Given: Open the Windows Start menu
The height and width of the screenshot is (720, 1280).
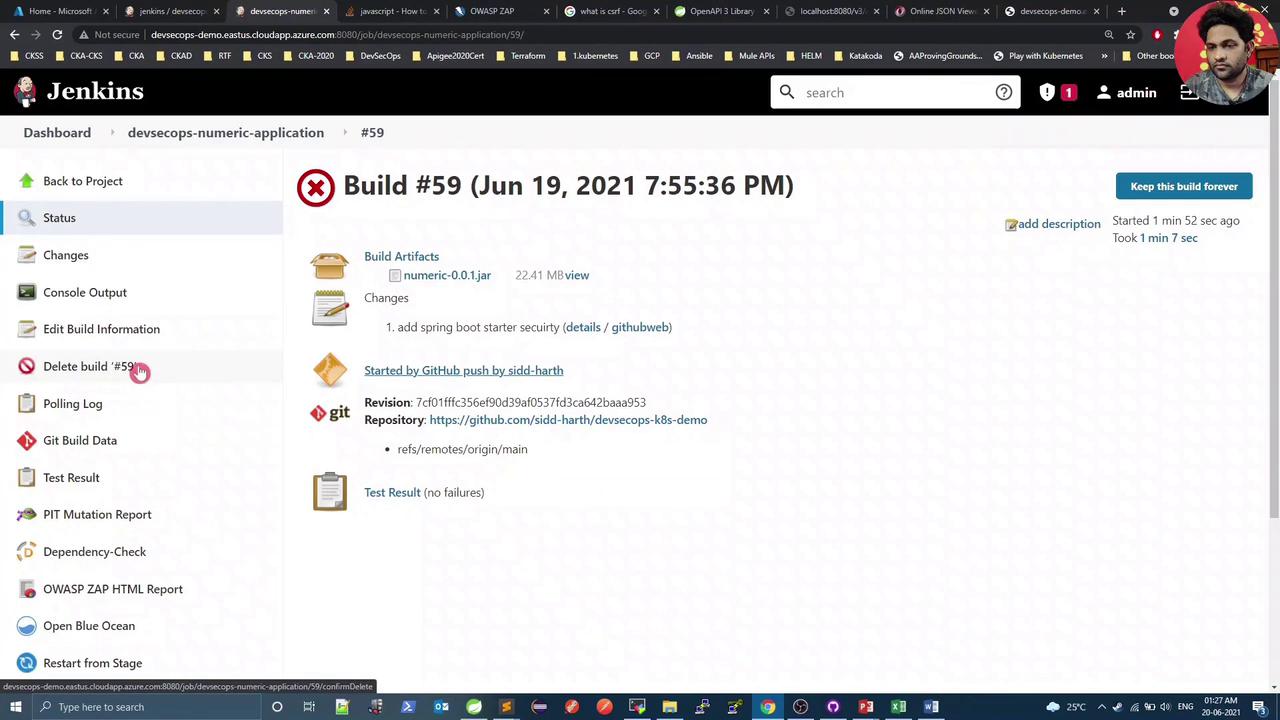Looking at the screenshot, I should pos(15,707).
